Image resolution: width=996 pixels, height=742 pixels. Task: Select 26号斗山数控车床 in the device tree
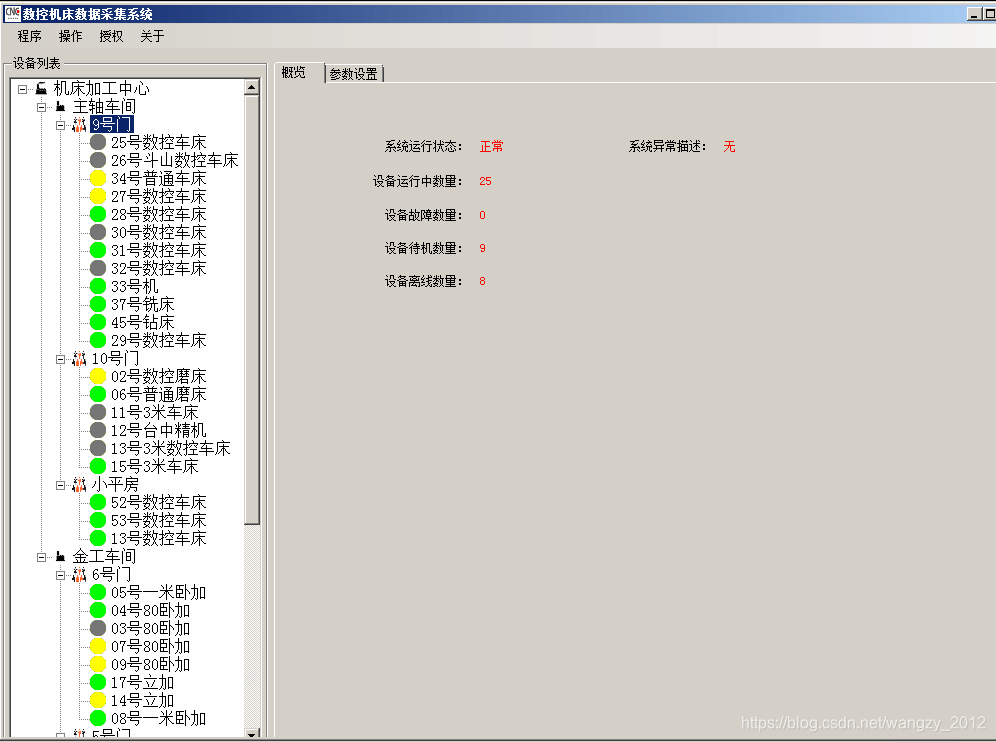tap(175, 160)
